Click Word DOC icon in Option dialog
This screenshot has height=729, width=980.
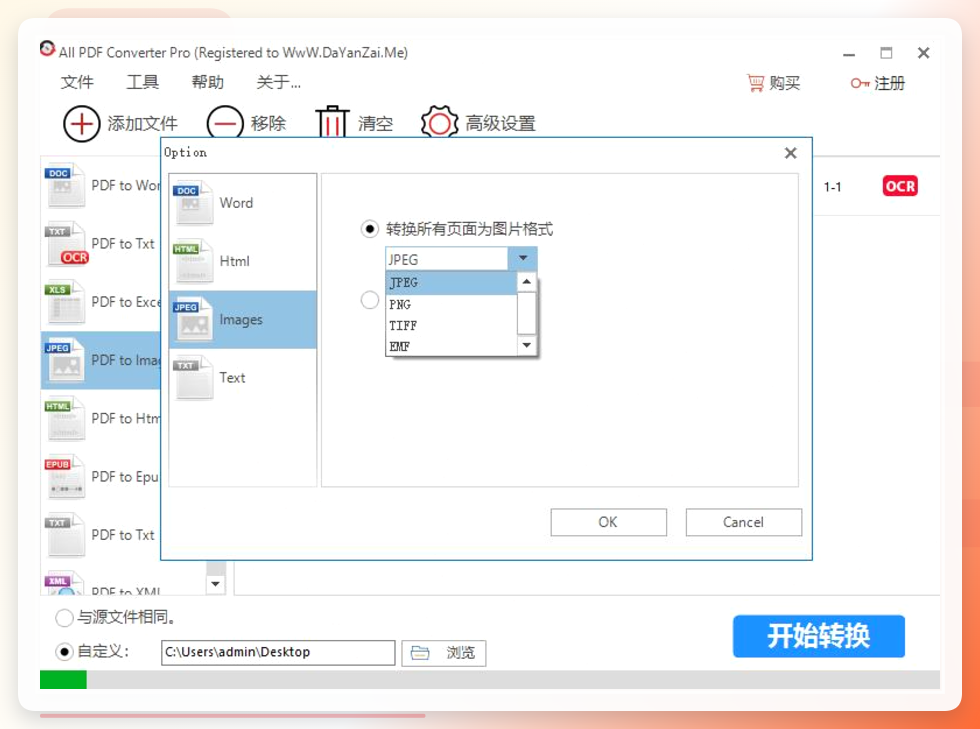193,203
